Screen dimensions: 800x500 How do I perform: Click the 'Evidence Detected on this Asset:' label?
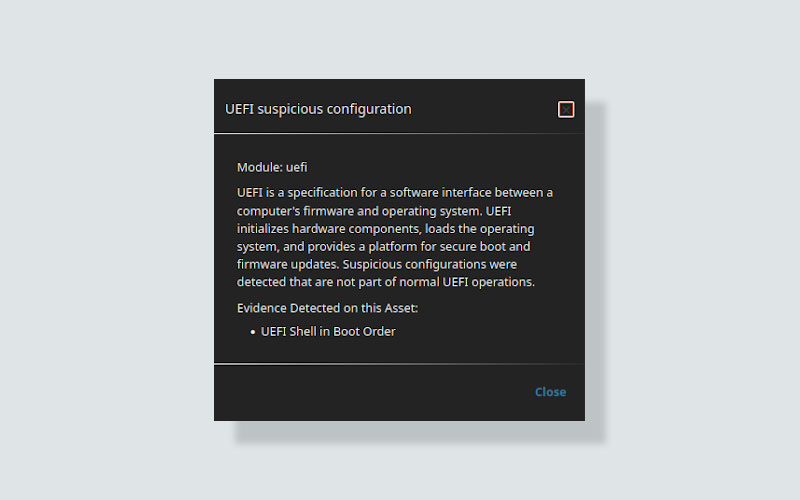click(x=327, y=308)
